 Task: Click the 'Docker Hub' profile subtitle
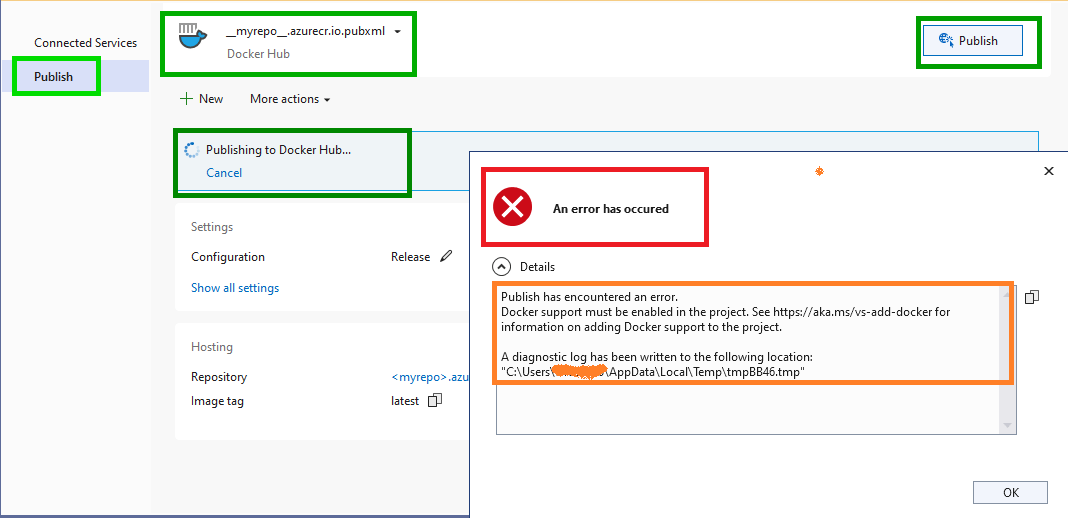(x=258, y=54)
